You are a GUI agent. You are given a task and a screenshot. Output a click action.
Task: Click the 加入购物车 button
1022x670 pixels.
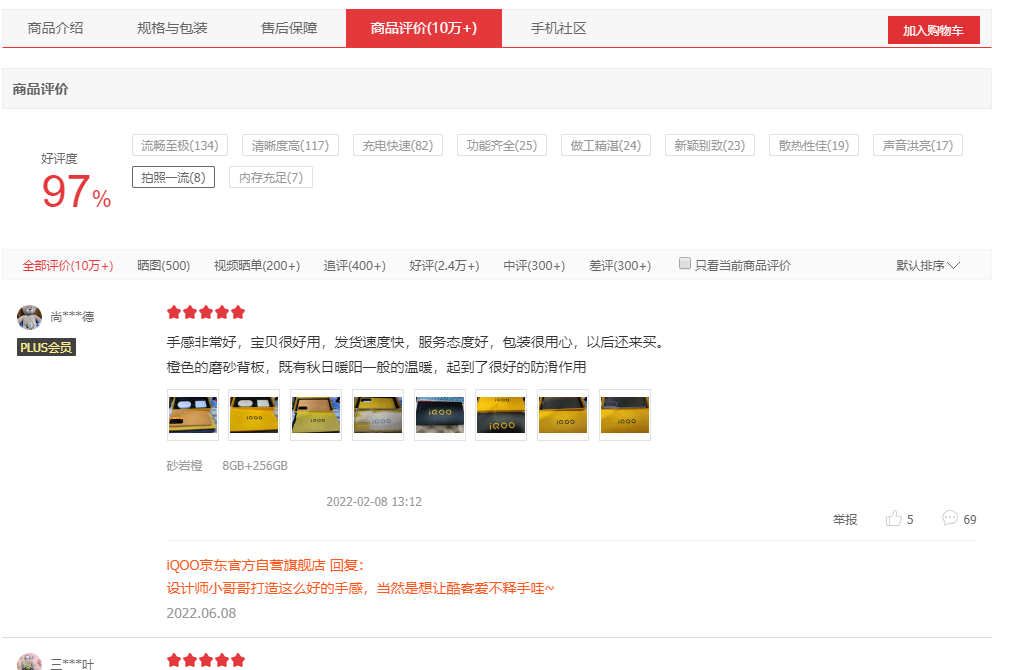pyautogui.click(x=933, y=29)
